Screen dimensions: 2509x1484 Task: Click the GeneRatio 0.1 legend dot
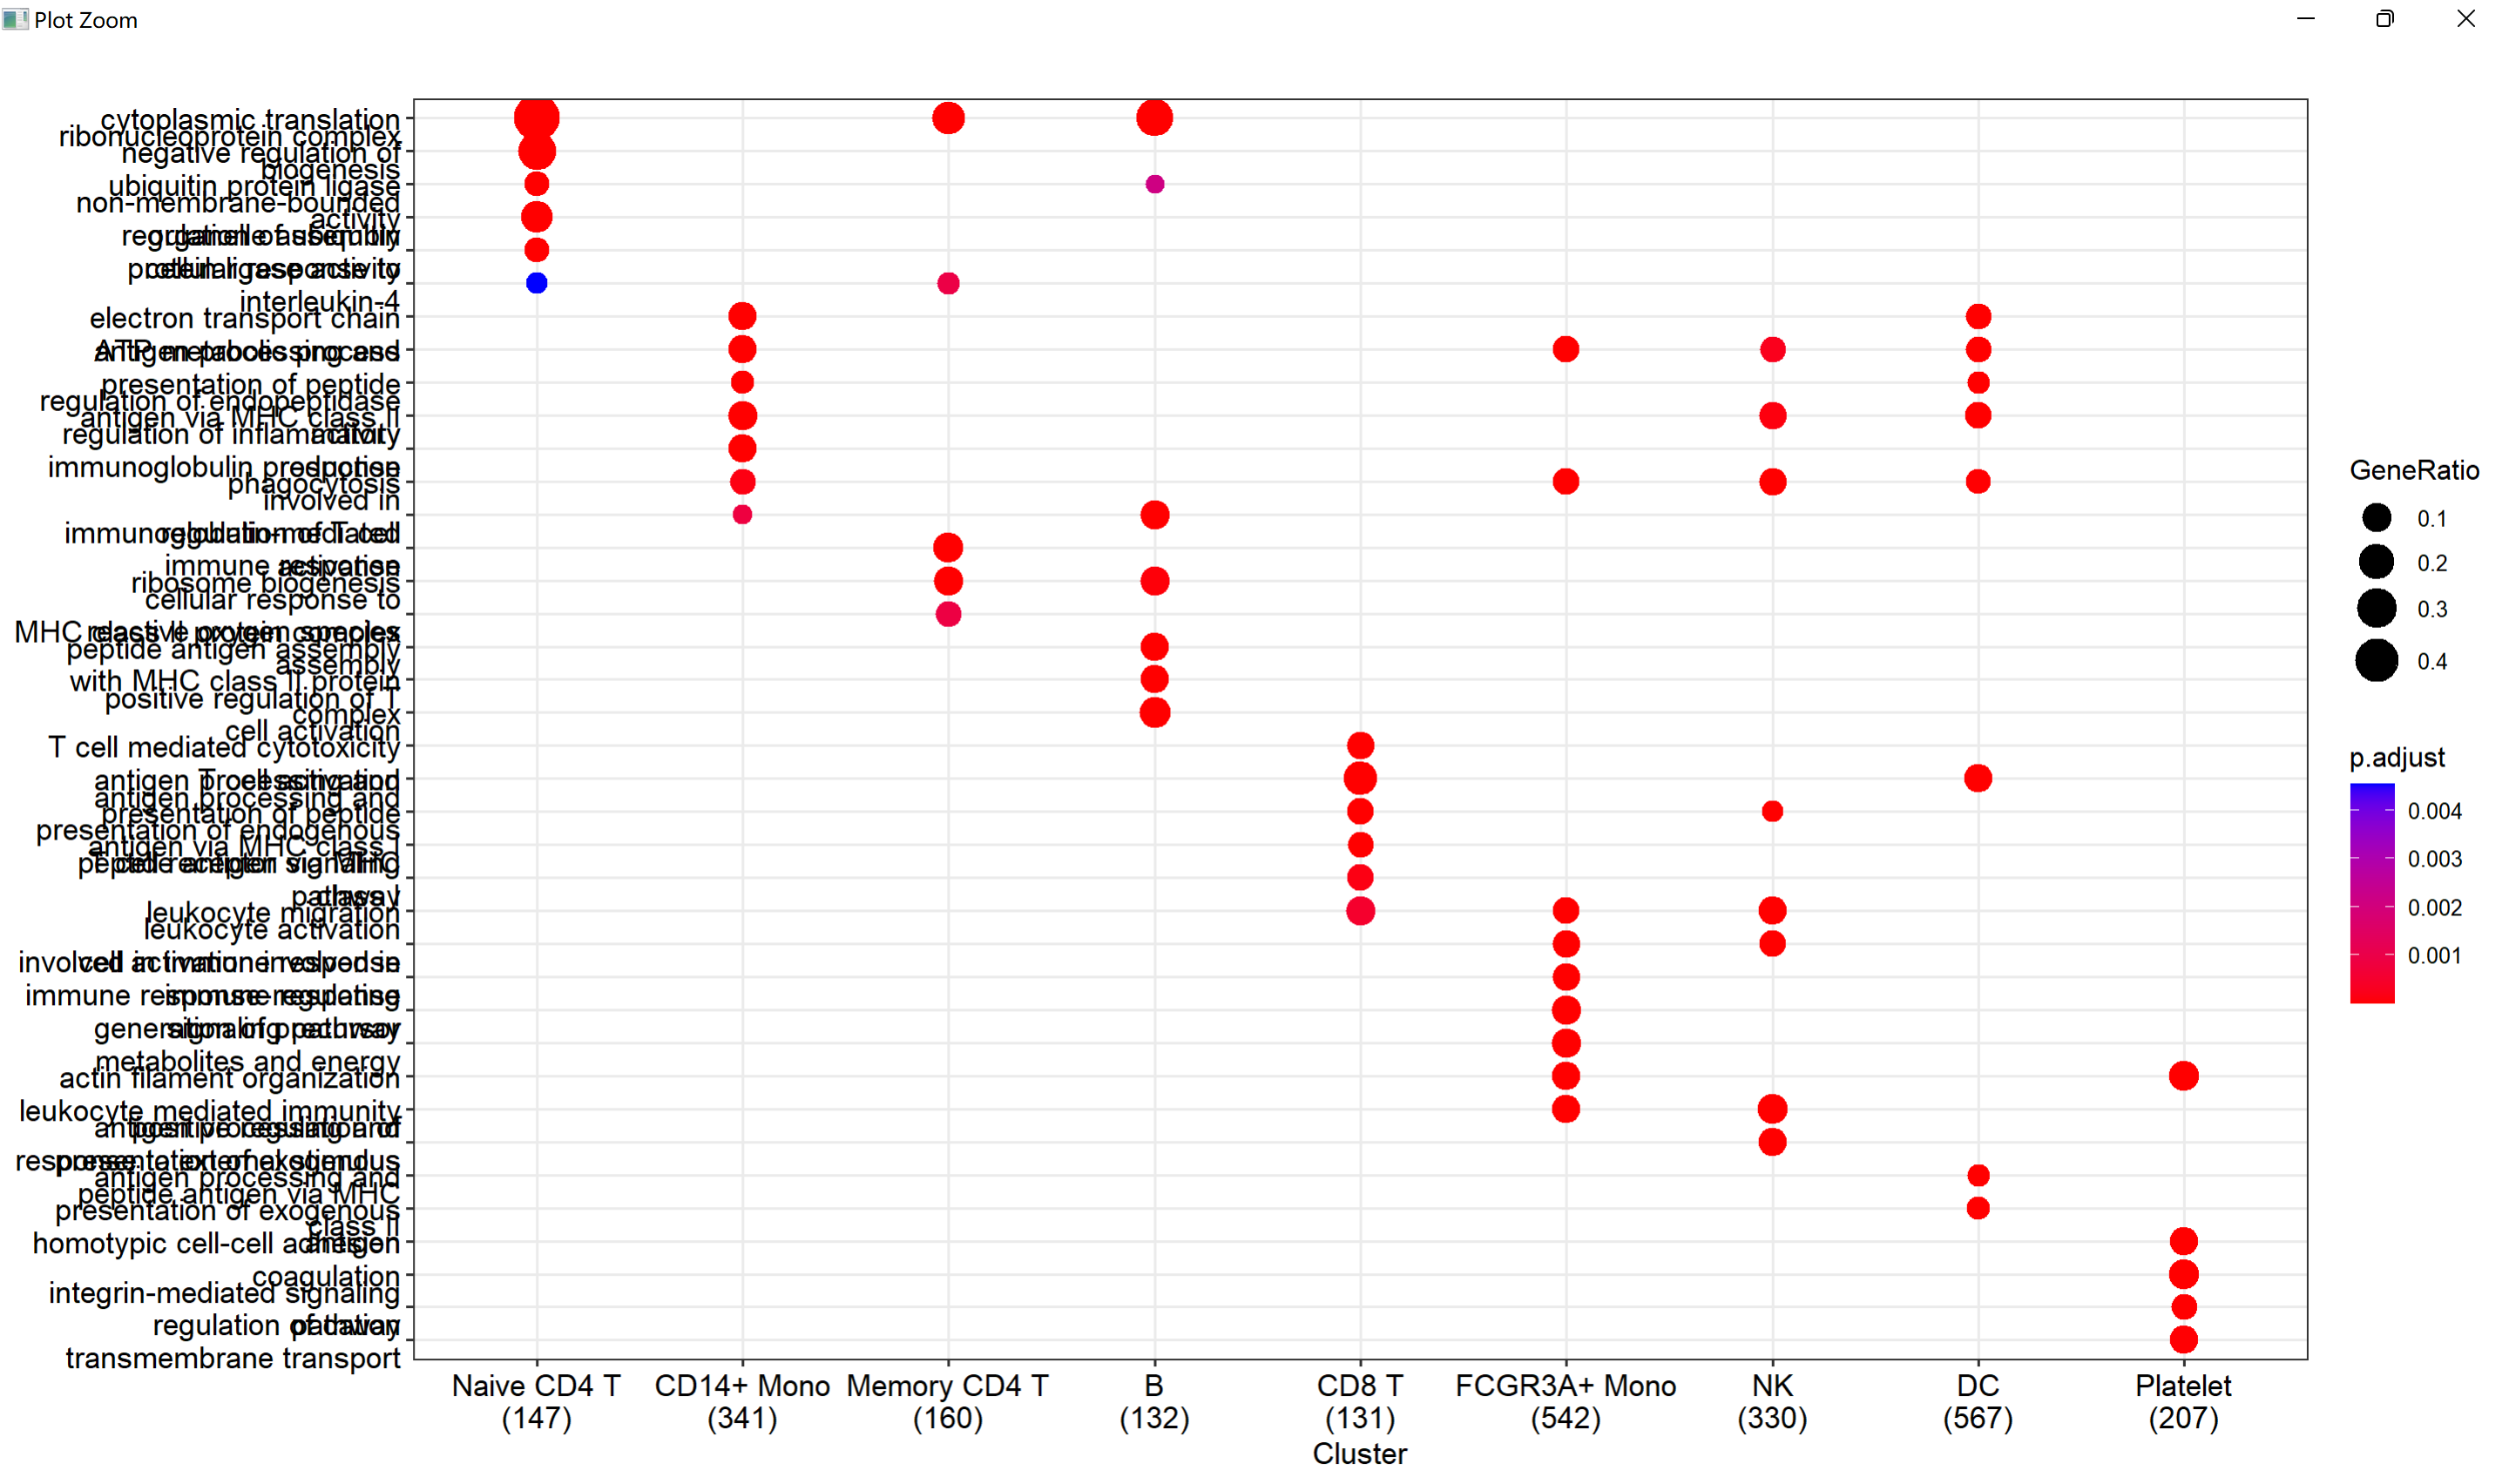[x=2376, y=518]
